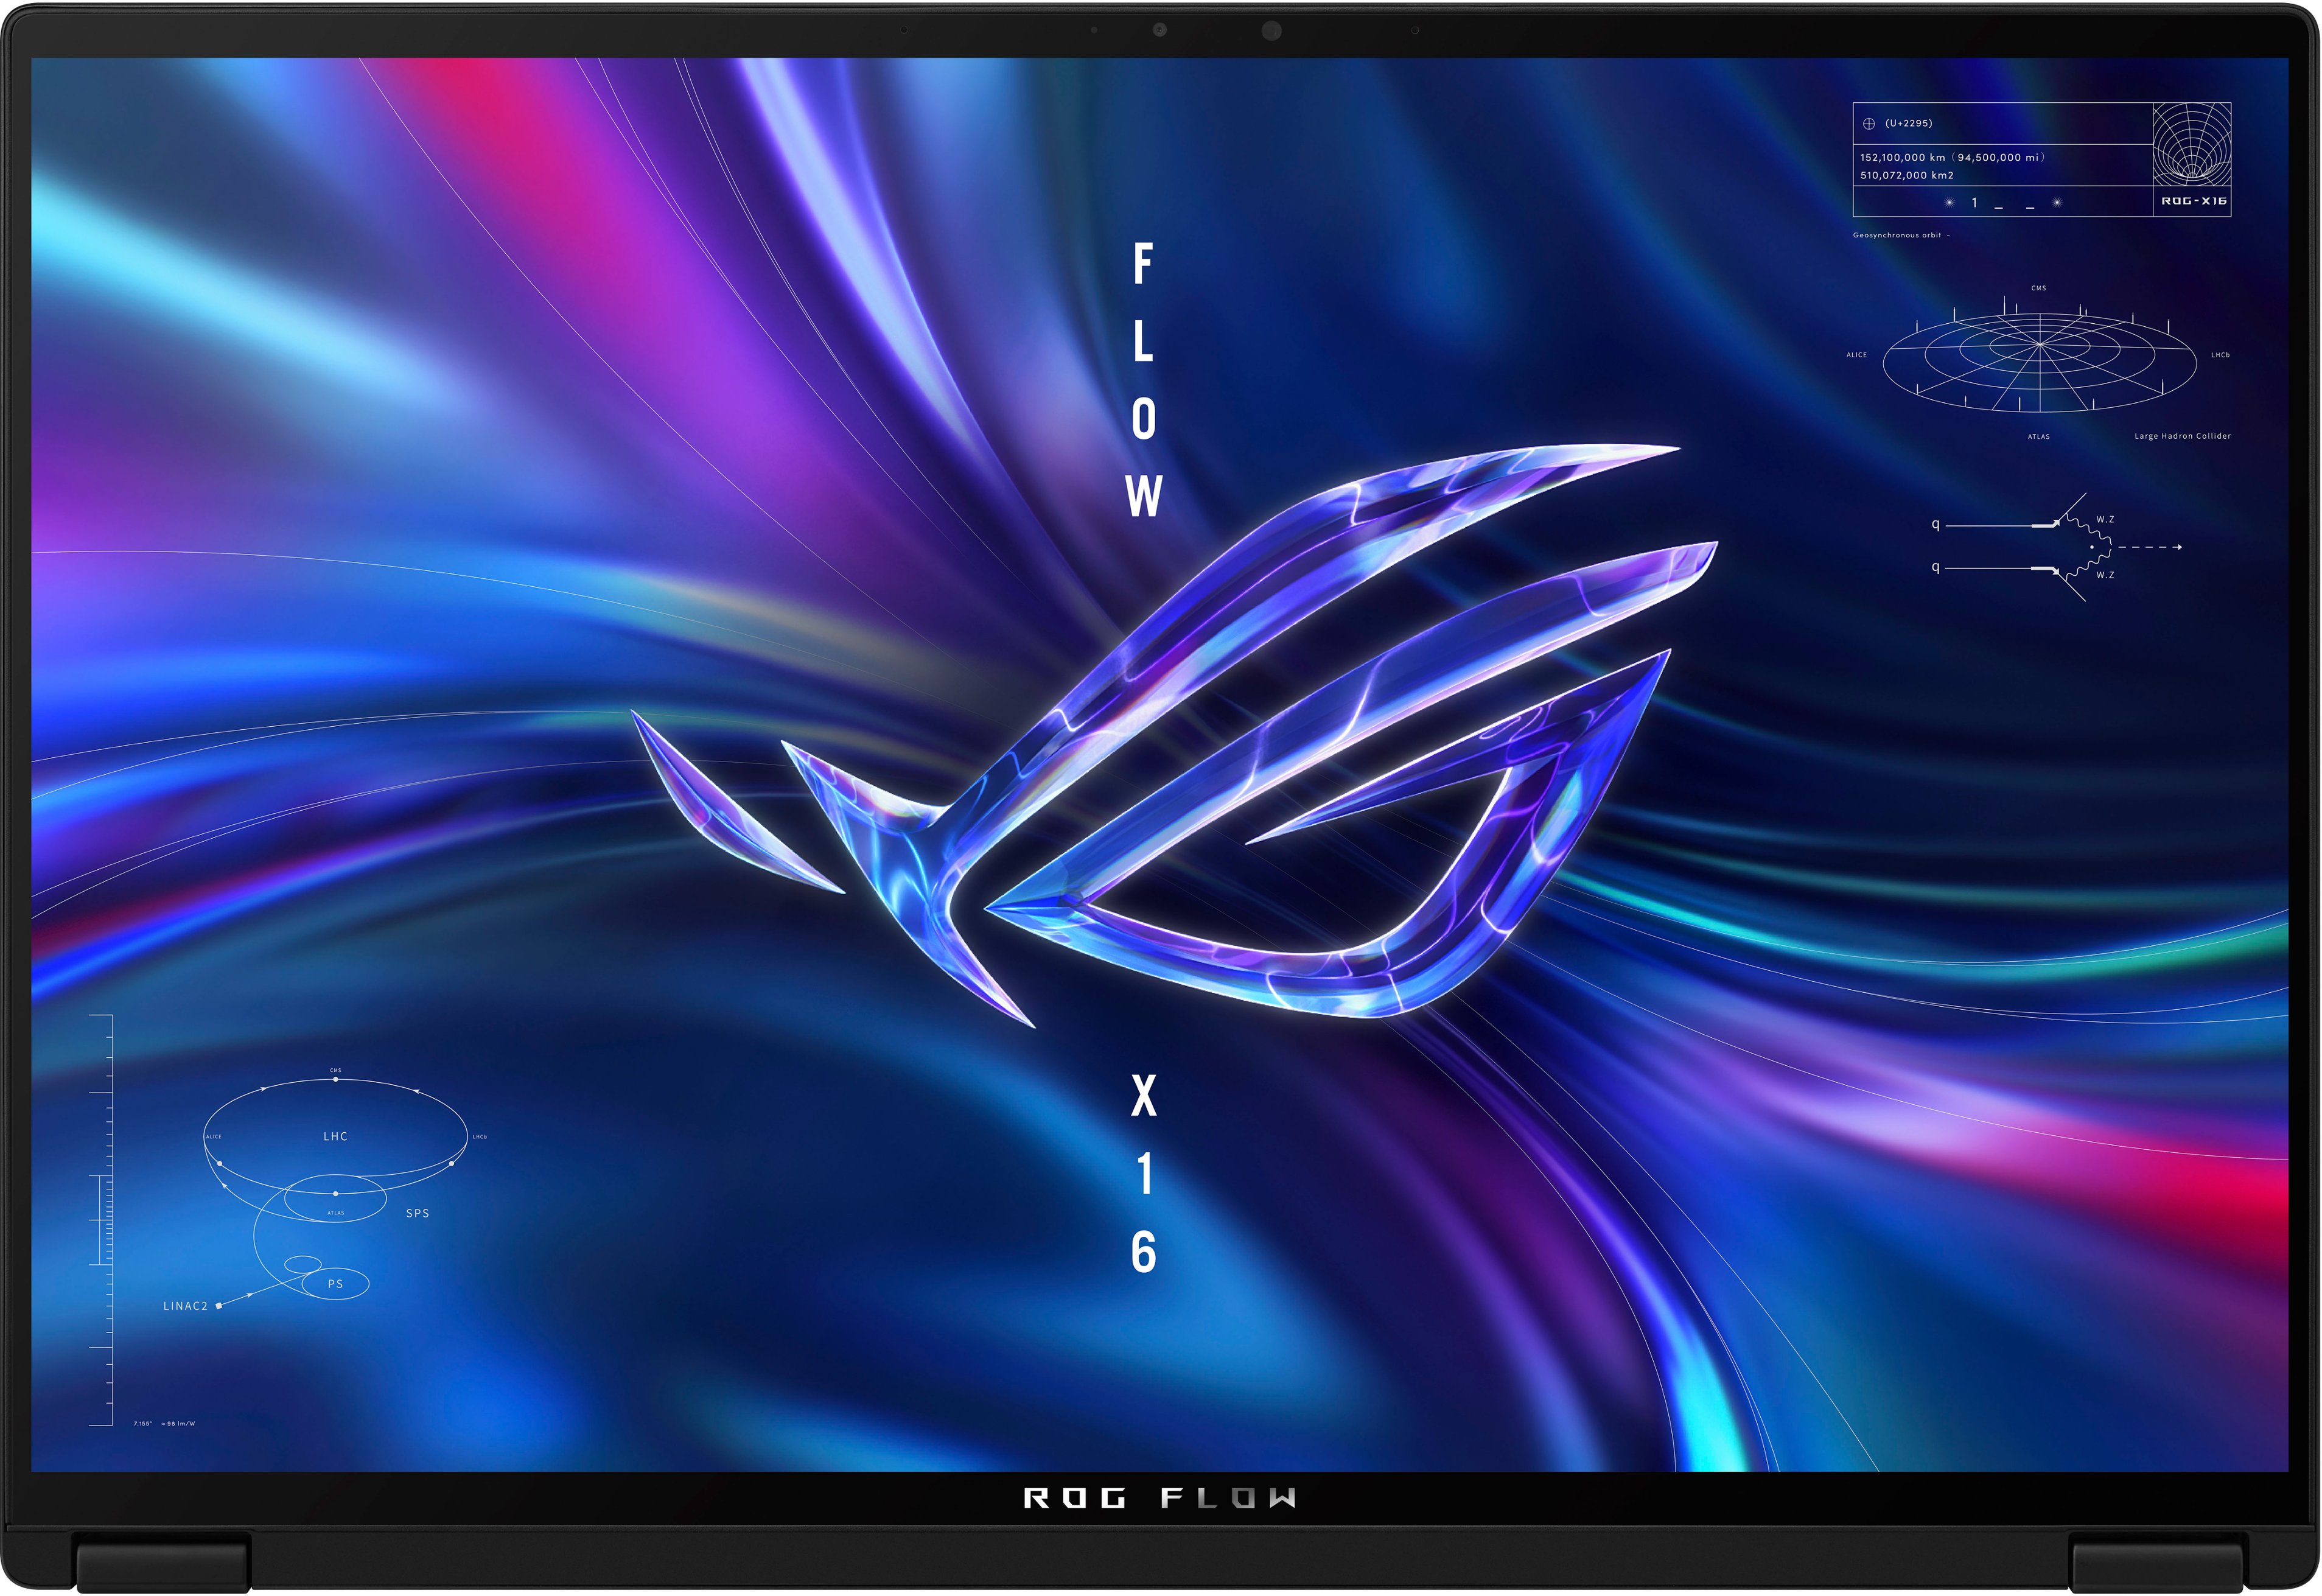Image resolution: width=2322 pixels, height=1596 pixels.
Task: Click the circled plus Earth symbol icon
Action: coord(1869,124)
